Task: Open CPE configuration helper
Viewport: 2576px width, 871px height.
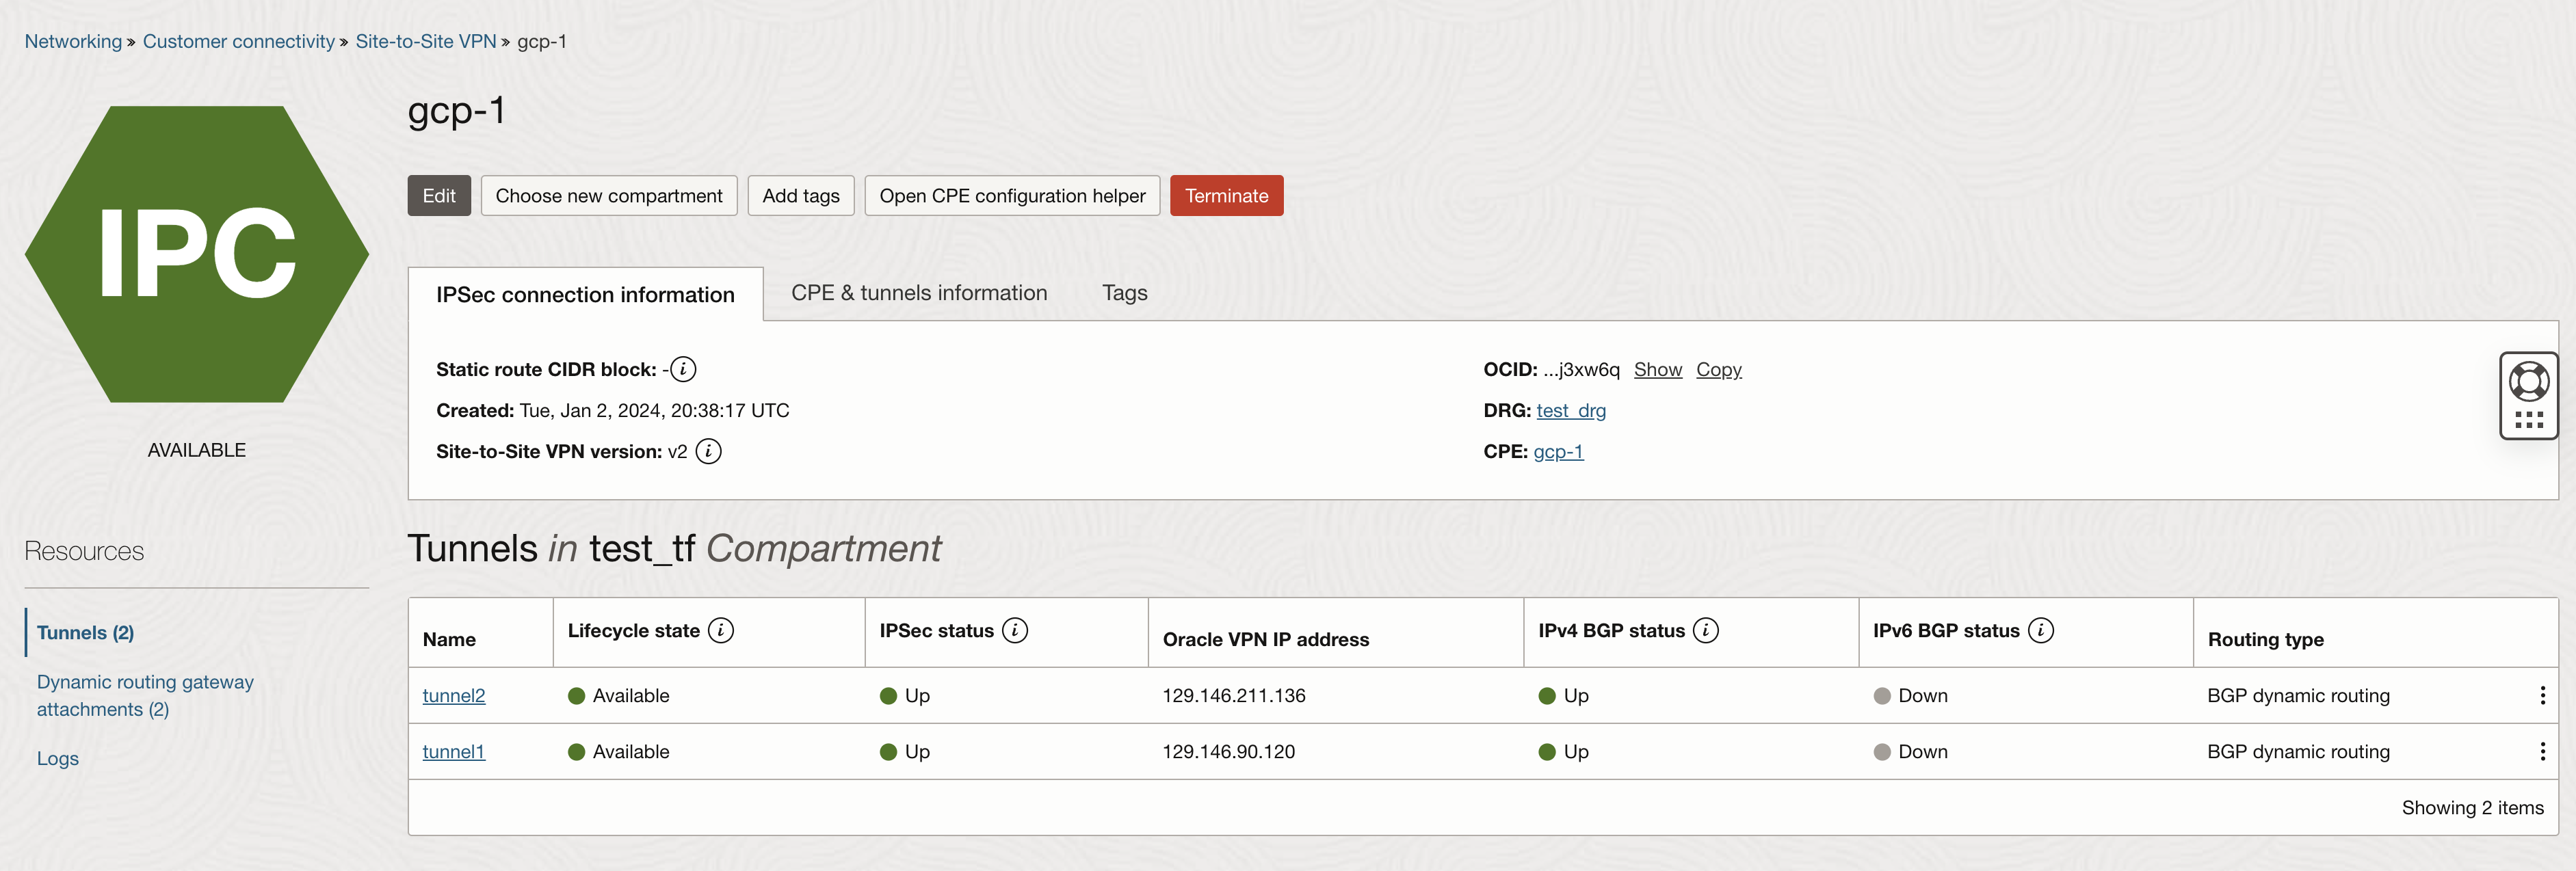Action: 1011,196
